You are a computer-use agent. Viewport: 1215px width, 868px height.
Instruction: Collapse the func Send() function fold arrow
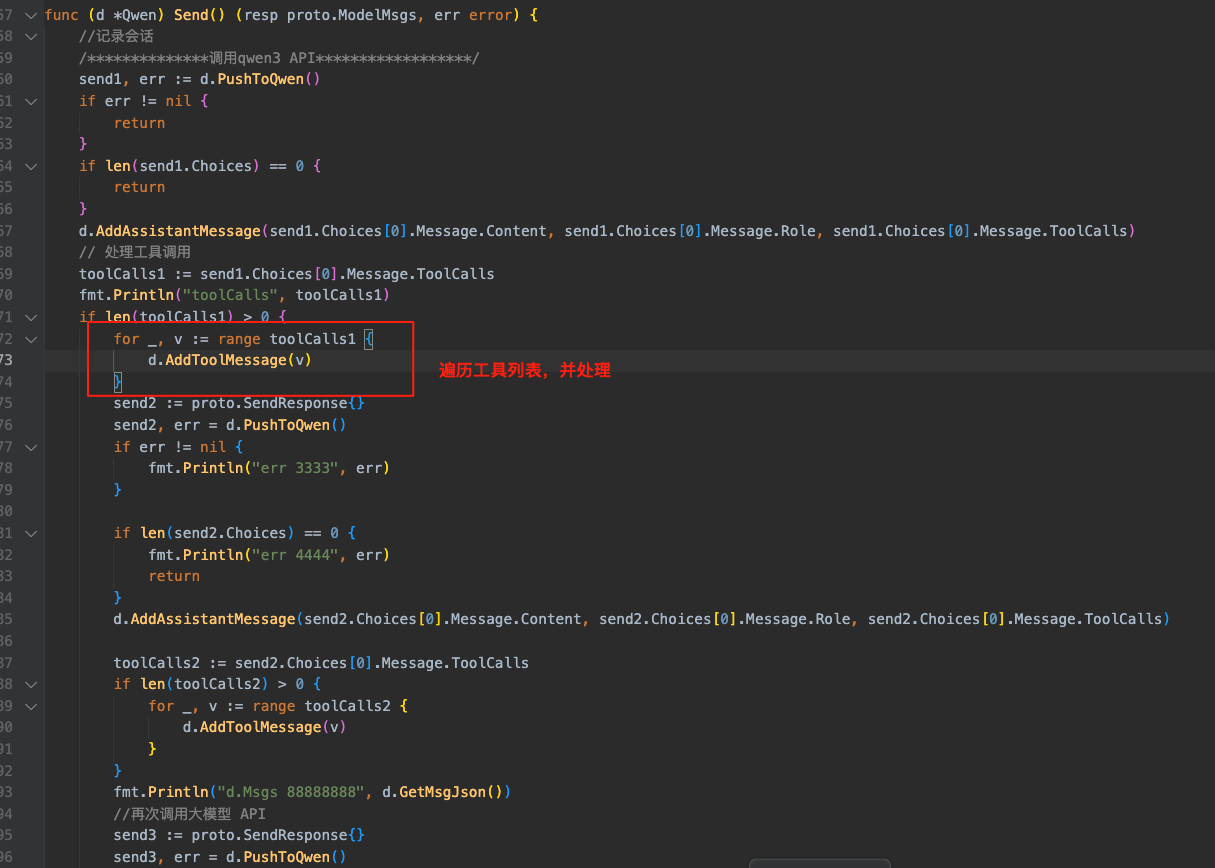pyautogui.click(x=30, y=15)
